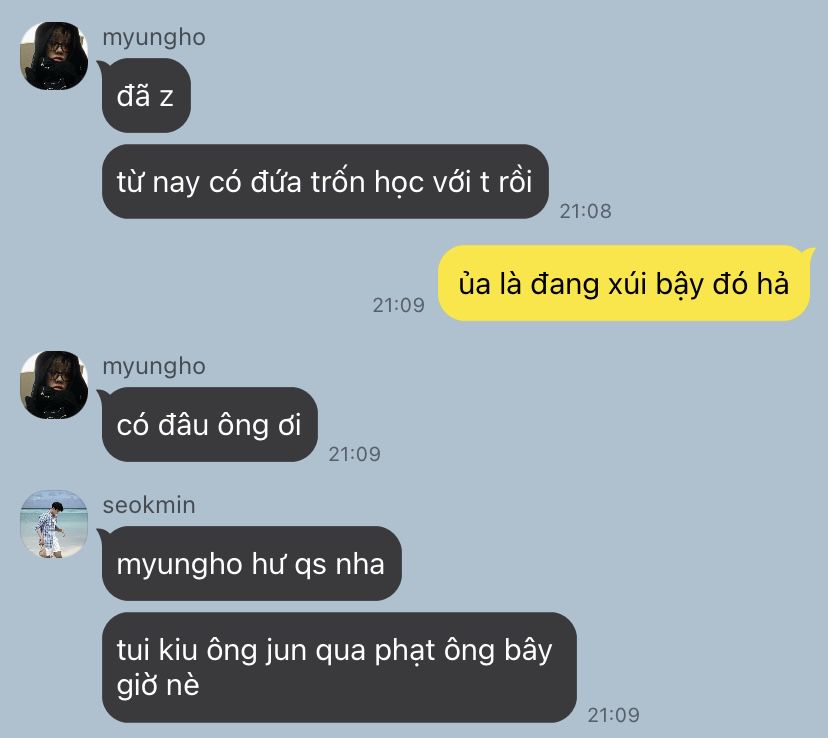828x738 pixels.
Task: Click "giờ nè" on the last bubble's second line
Action: [x=158, y=686]
